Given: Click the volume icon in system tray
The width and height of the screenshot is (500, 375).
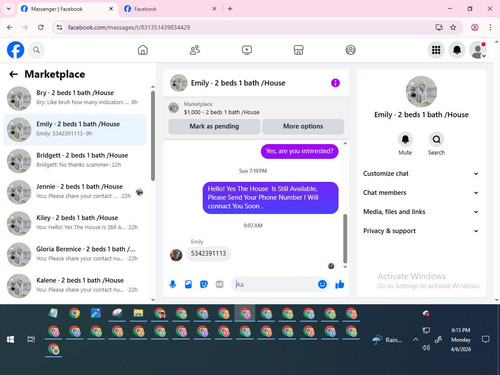Looking at the screenshot, I should [x=426, y=348].
